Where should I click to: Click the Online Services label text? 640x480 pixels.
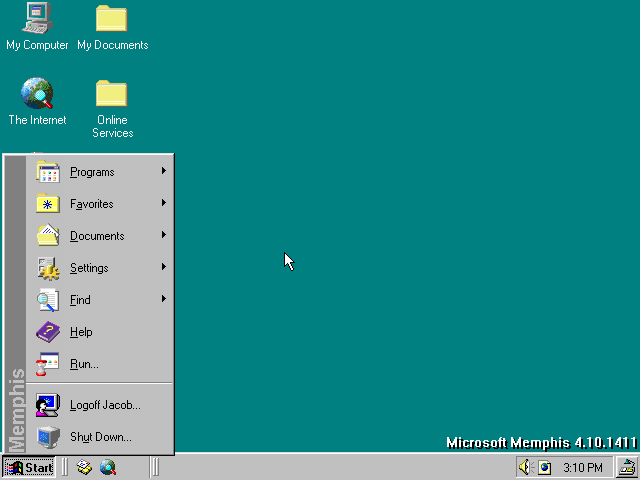pos(112,127)
